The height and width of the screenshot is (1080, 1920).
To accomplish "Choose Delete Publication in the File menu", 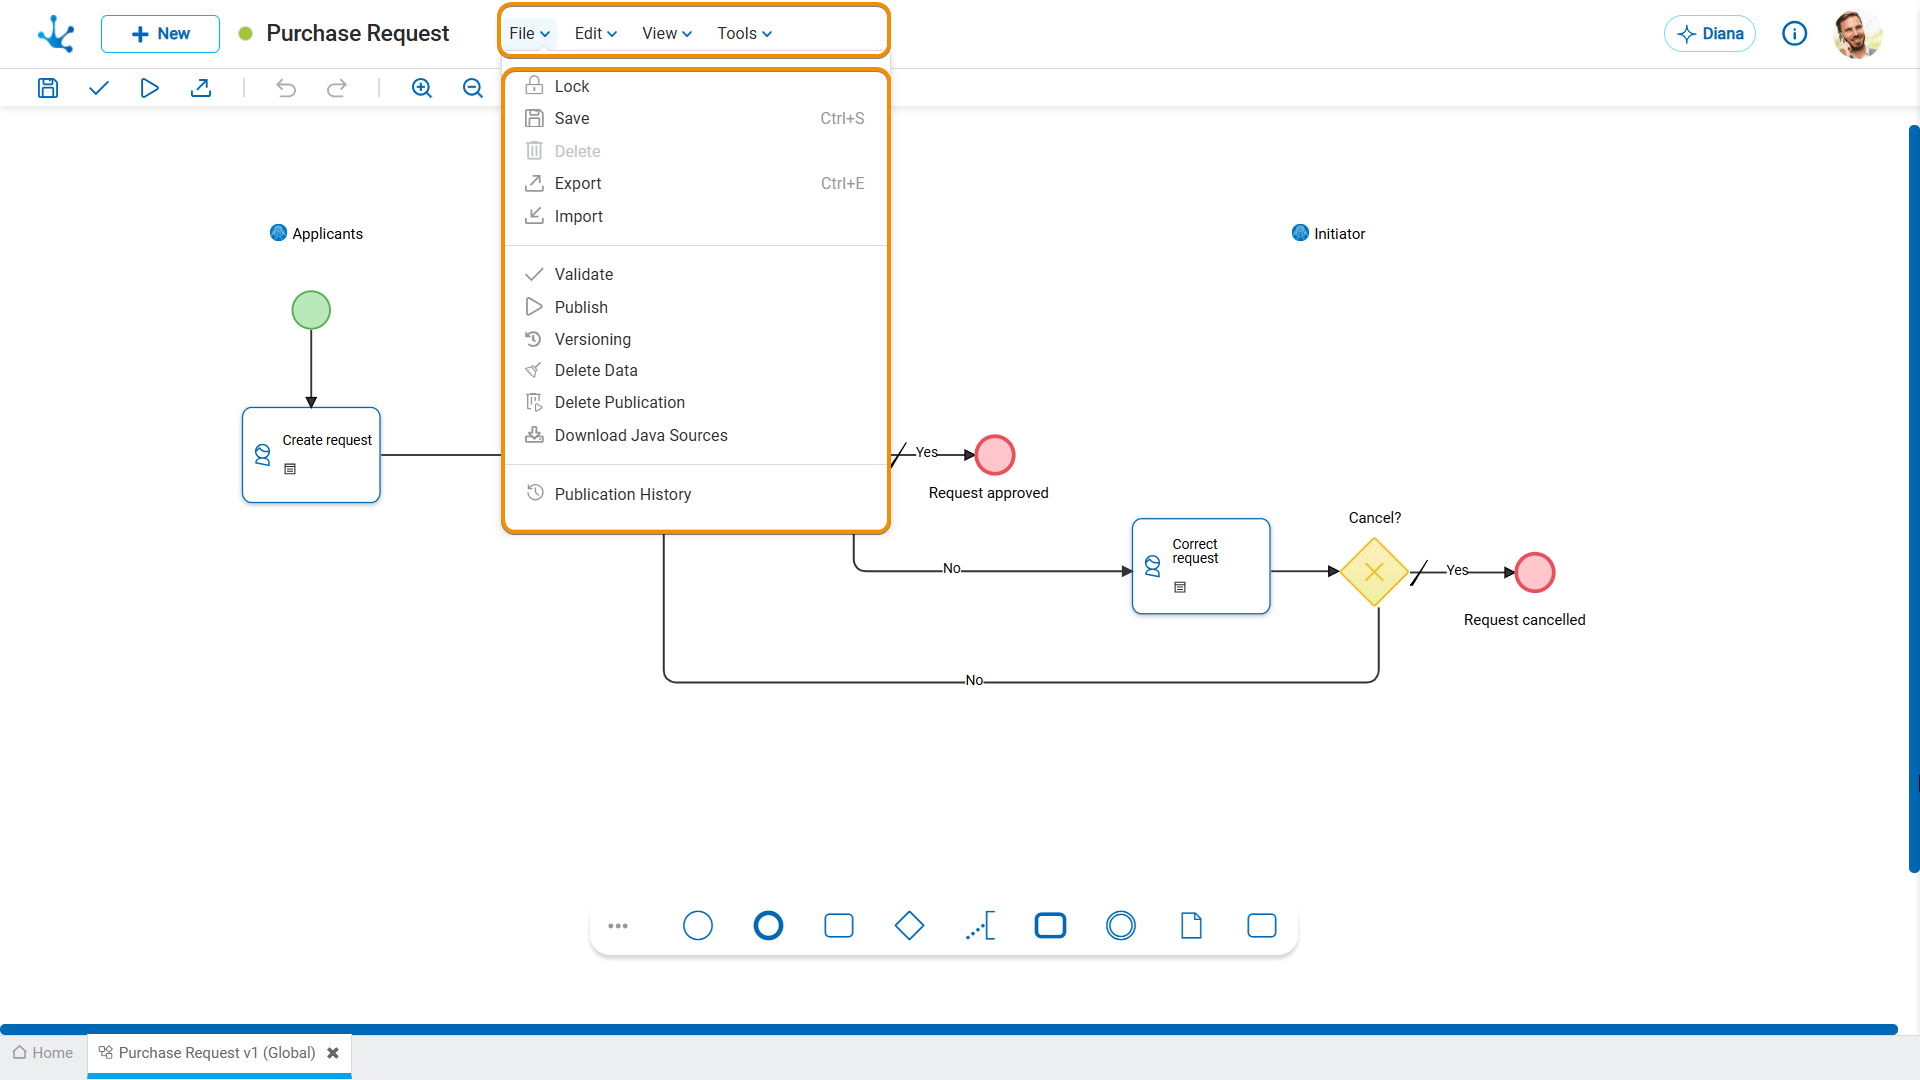I will (x=695, y=403).
